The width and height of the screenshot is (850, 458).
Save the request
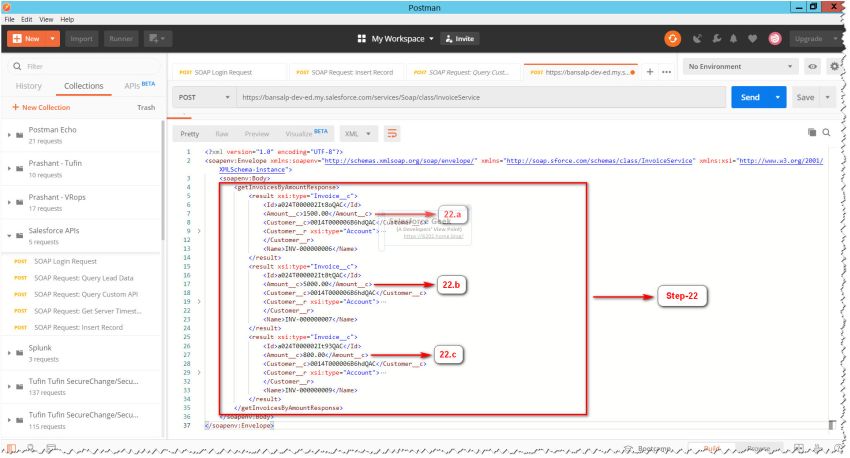point(805,97)
